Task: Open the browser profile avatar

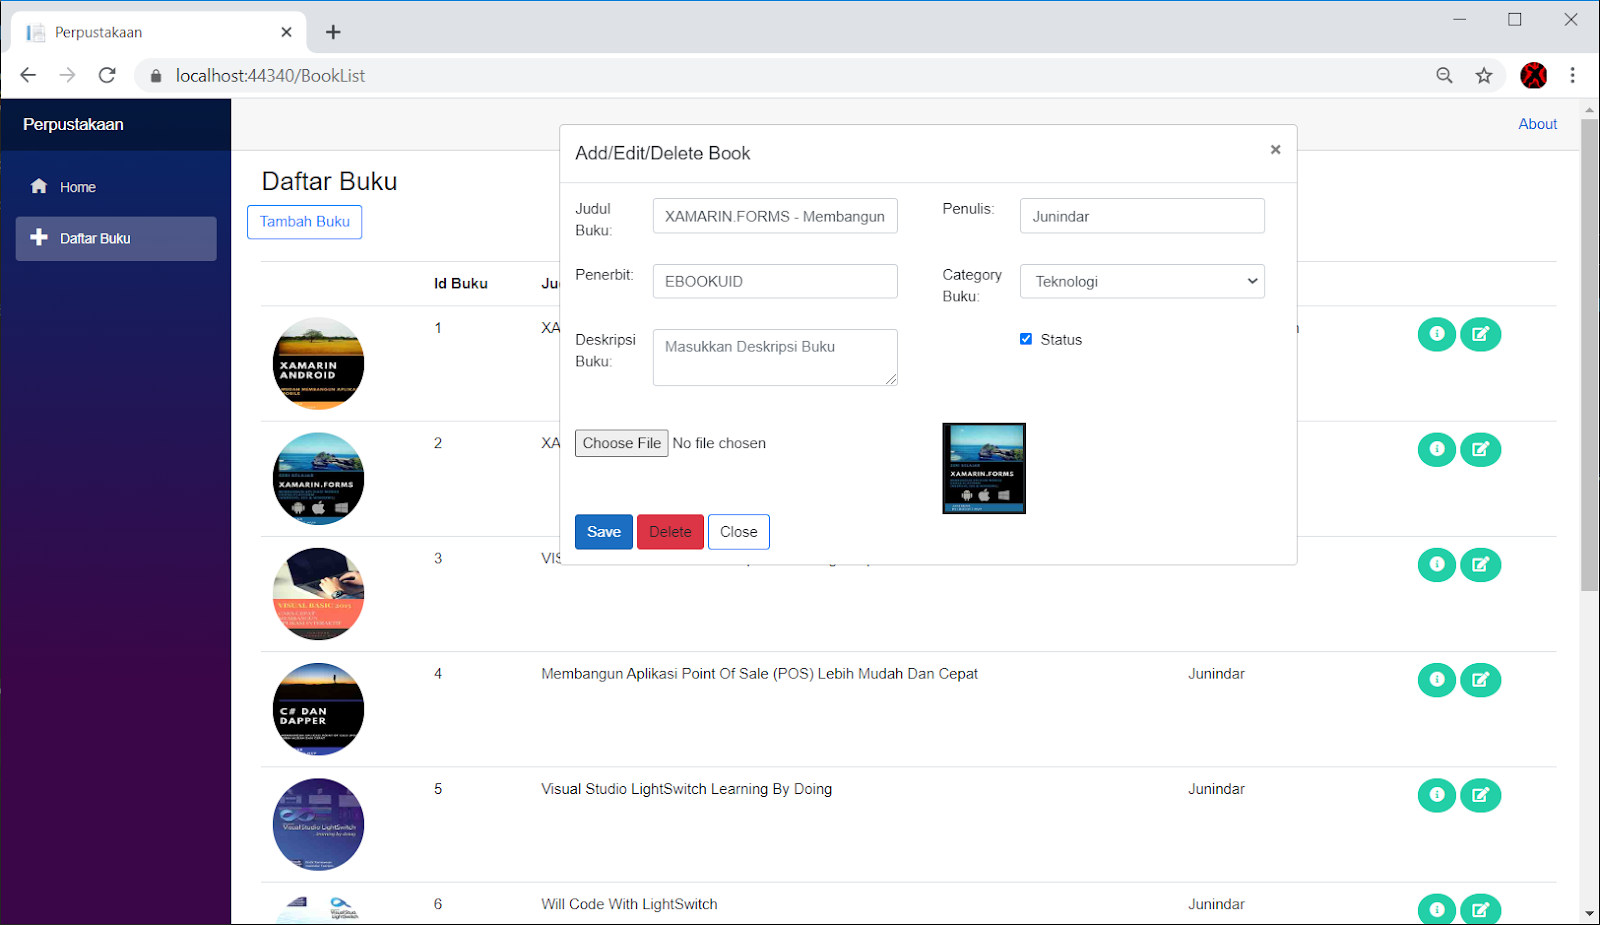Action: pos(1533,75)
